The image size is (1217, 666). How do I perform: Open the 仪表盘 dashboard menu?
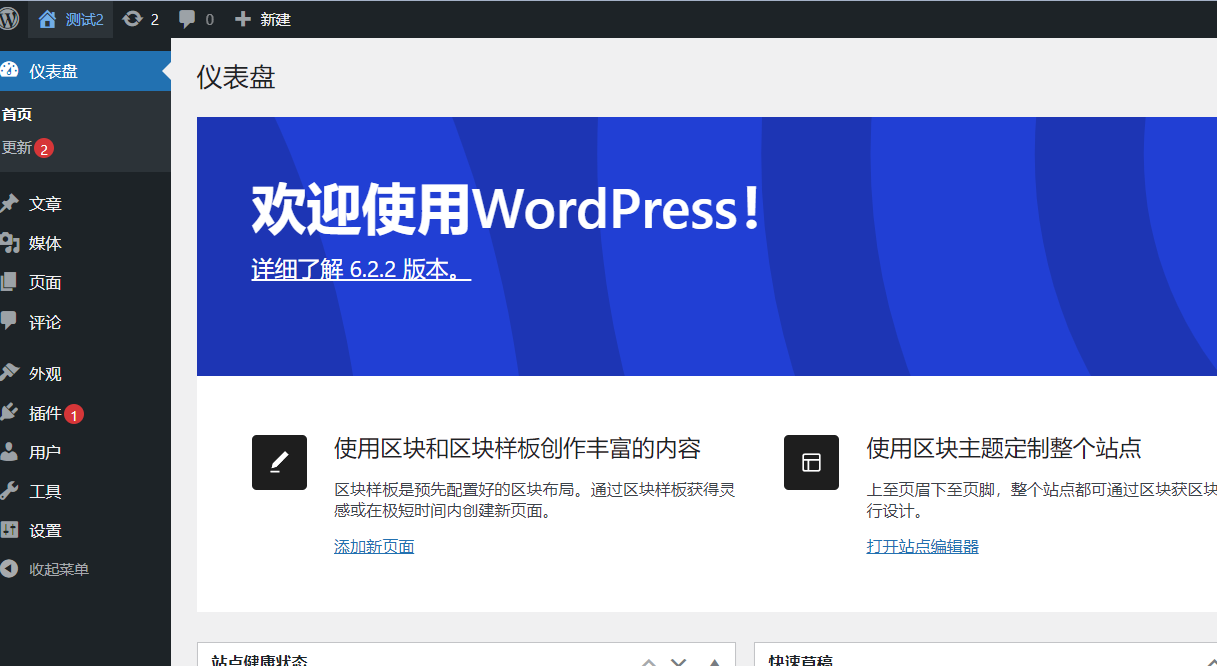pyautogui.click(x=54, y=71)
